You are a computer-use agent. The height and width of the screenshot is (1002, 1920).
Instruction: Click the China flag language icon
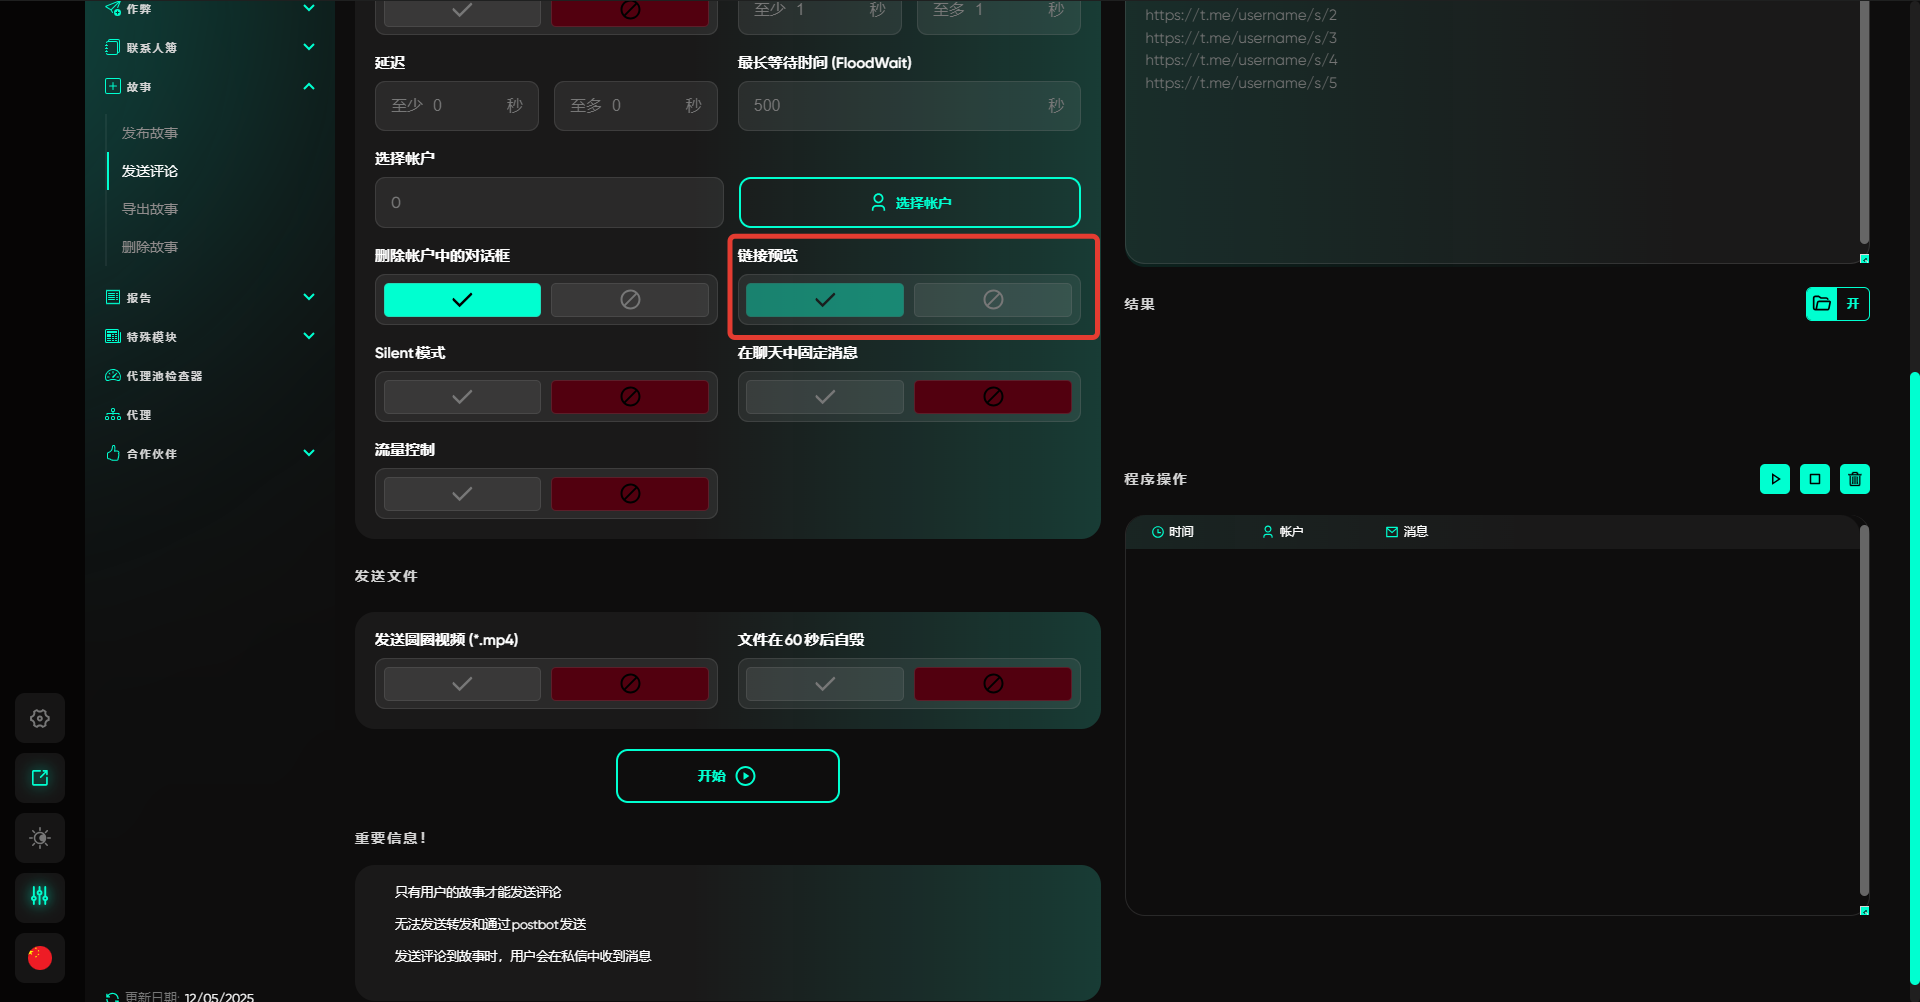40,958
